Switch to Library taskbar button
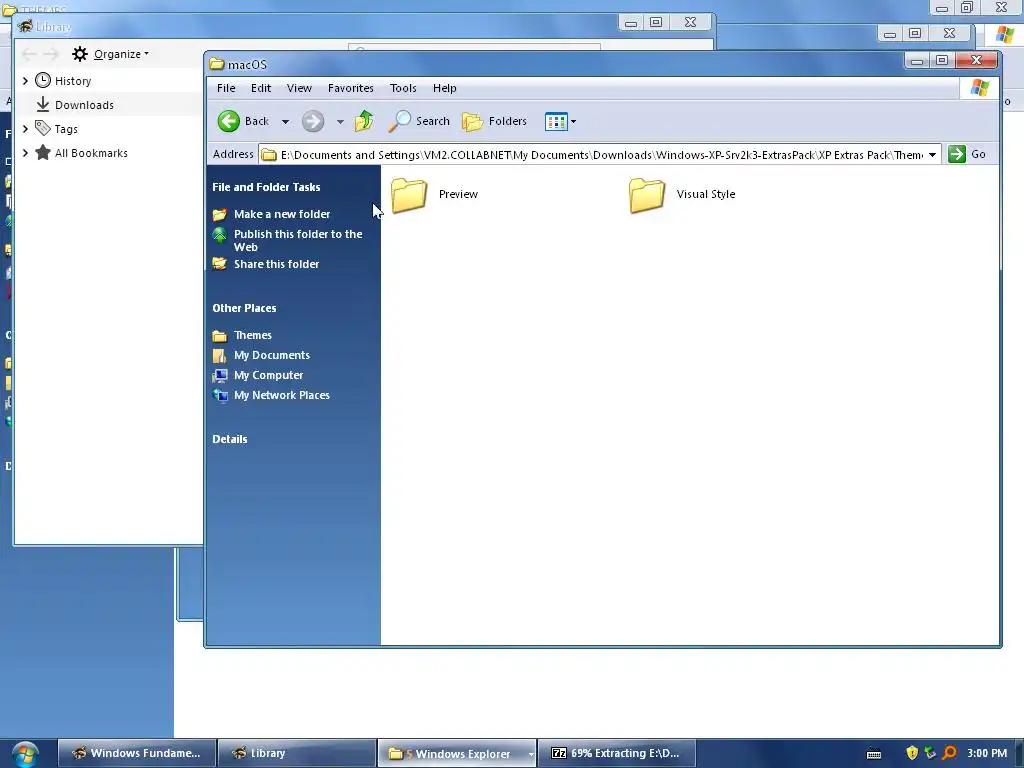This screenshot has height=768, width=1024. point(296,753)
